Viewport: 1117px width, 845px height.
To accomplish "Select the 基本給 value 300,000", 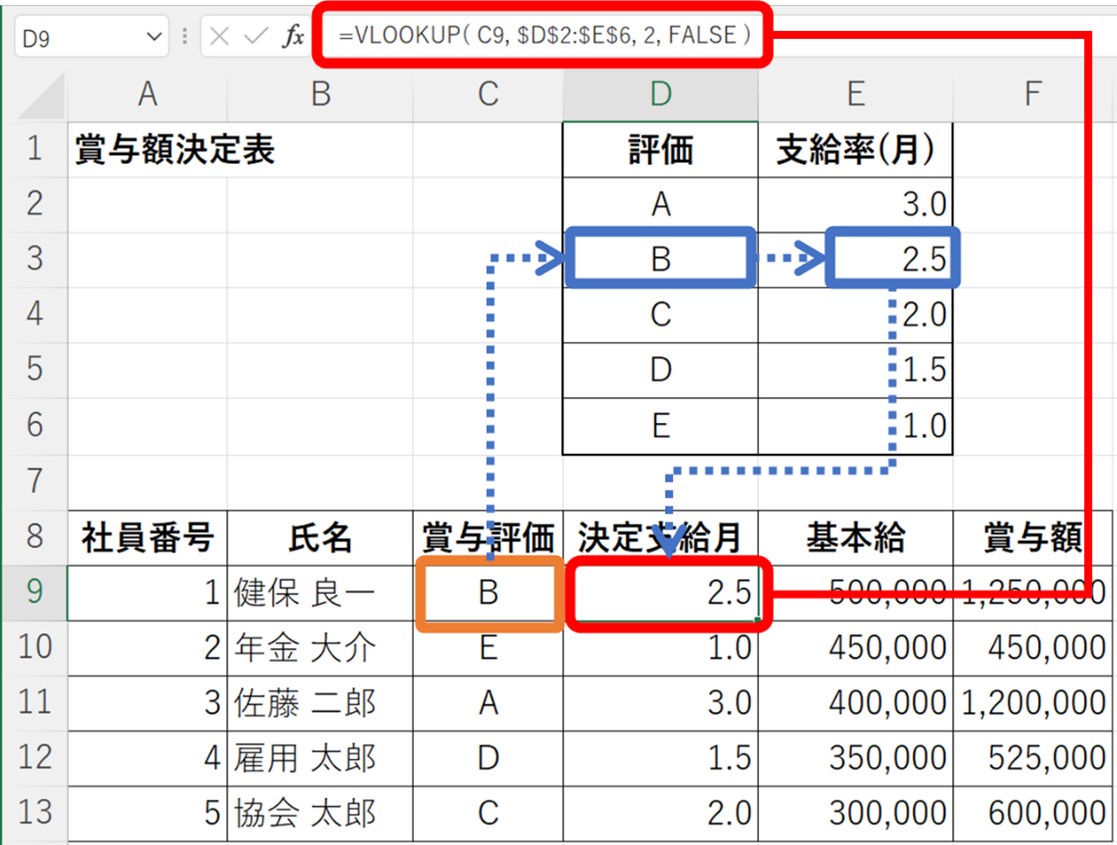I will click(855, 813).
